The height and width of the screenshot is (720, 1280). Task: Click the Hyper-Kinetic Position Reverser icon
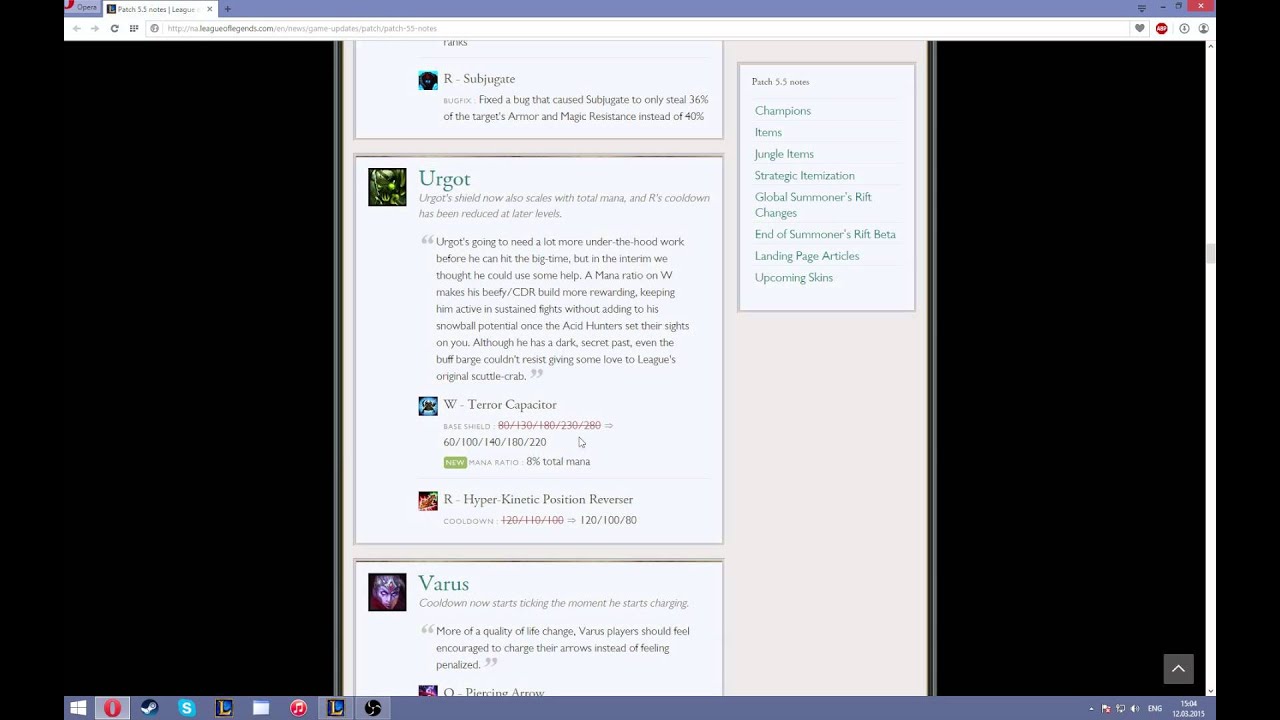(x=428, y=501)
